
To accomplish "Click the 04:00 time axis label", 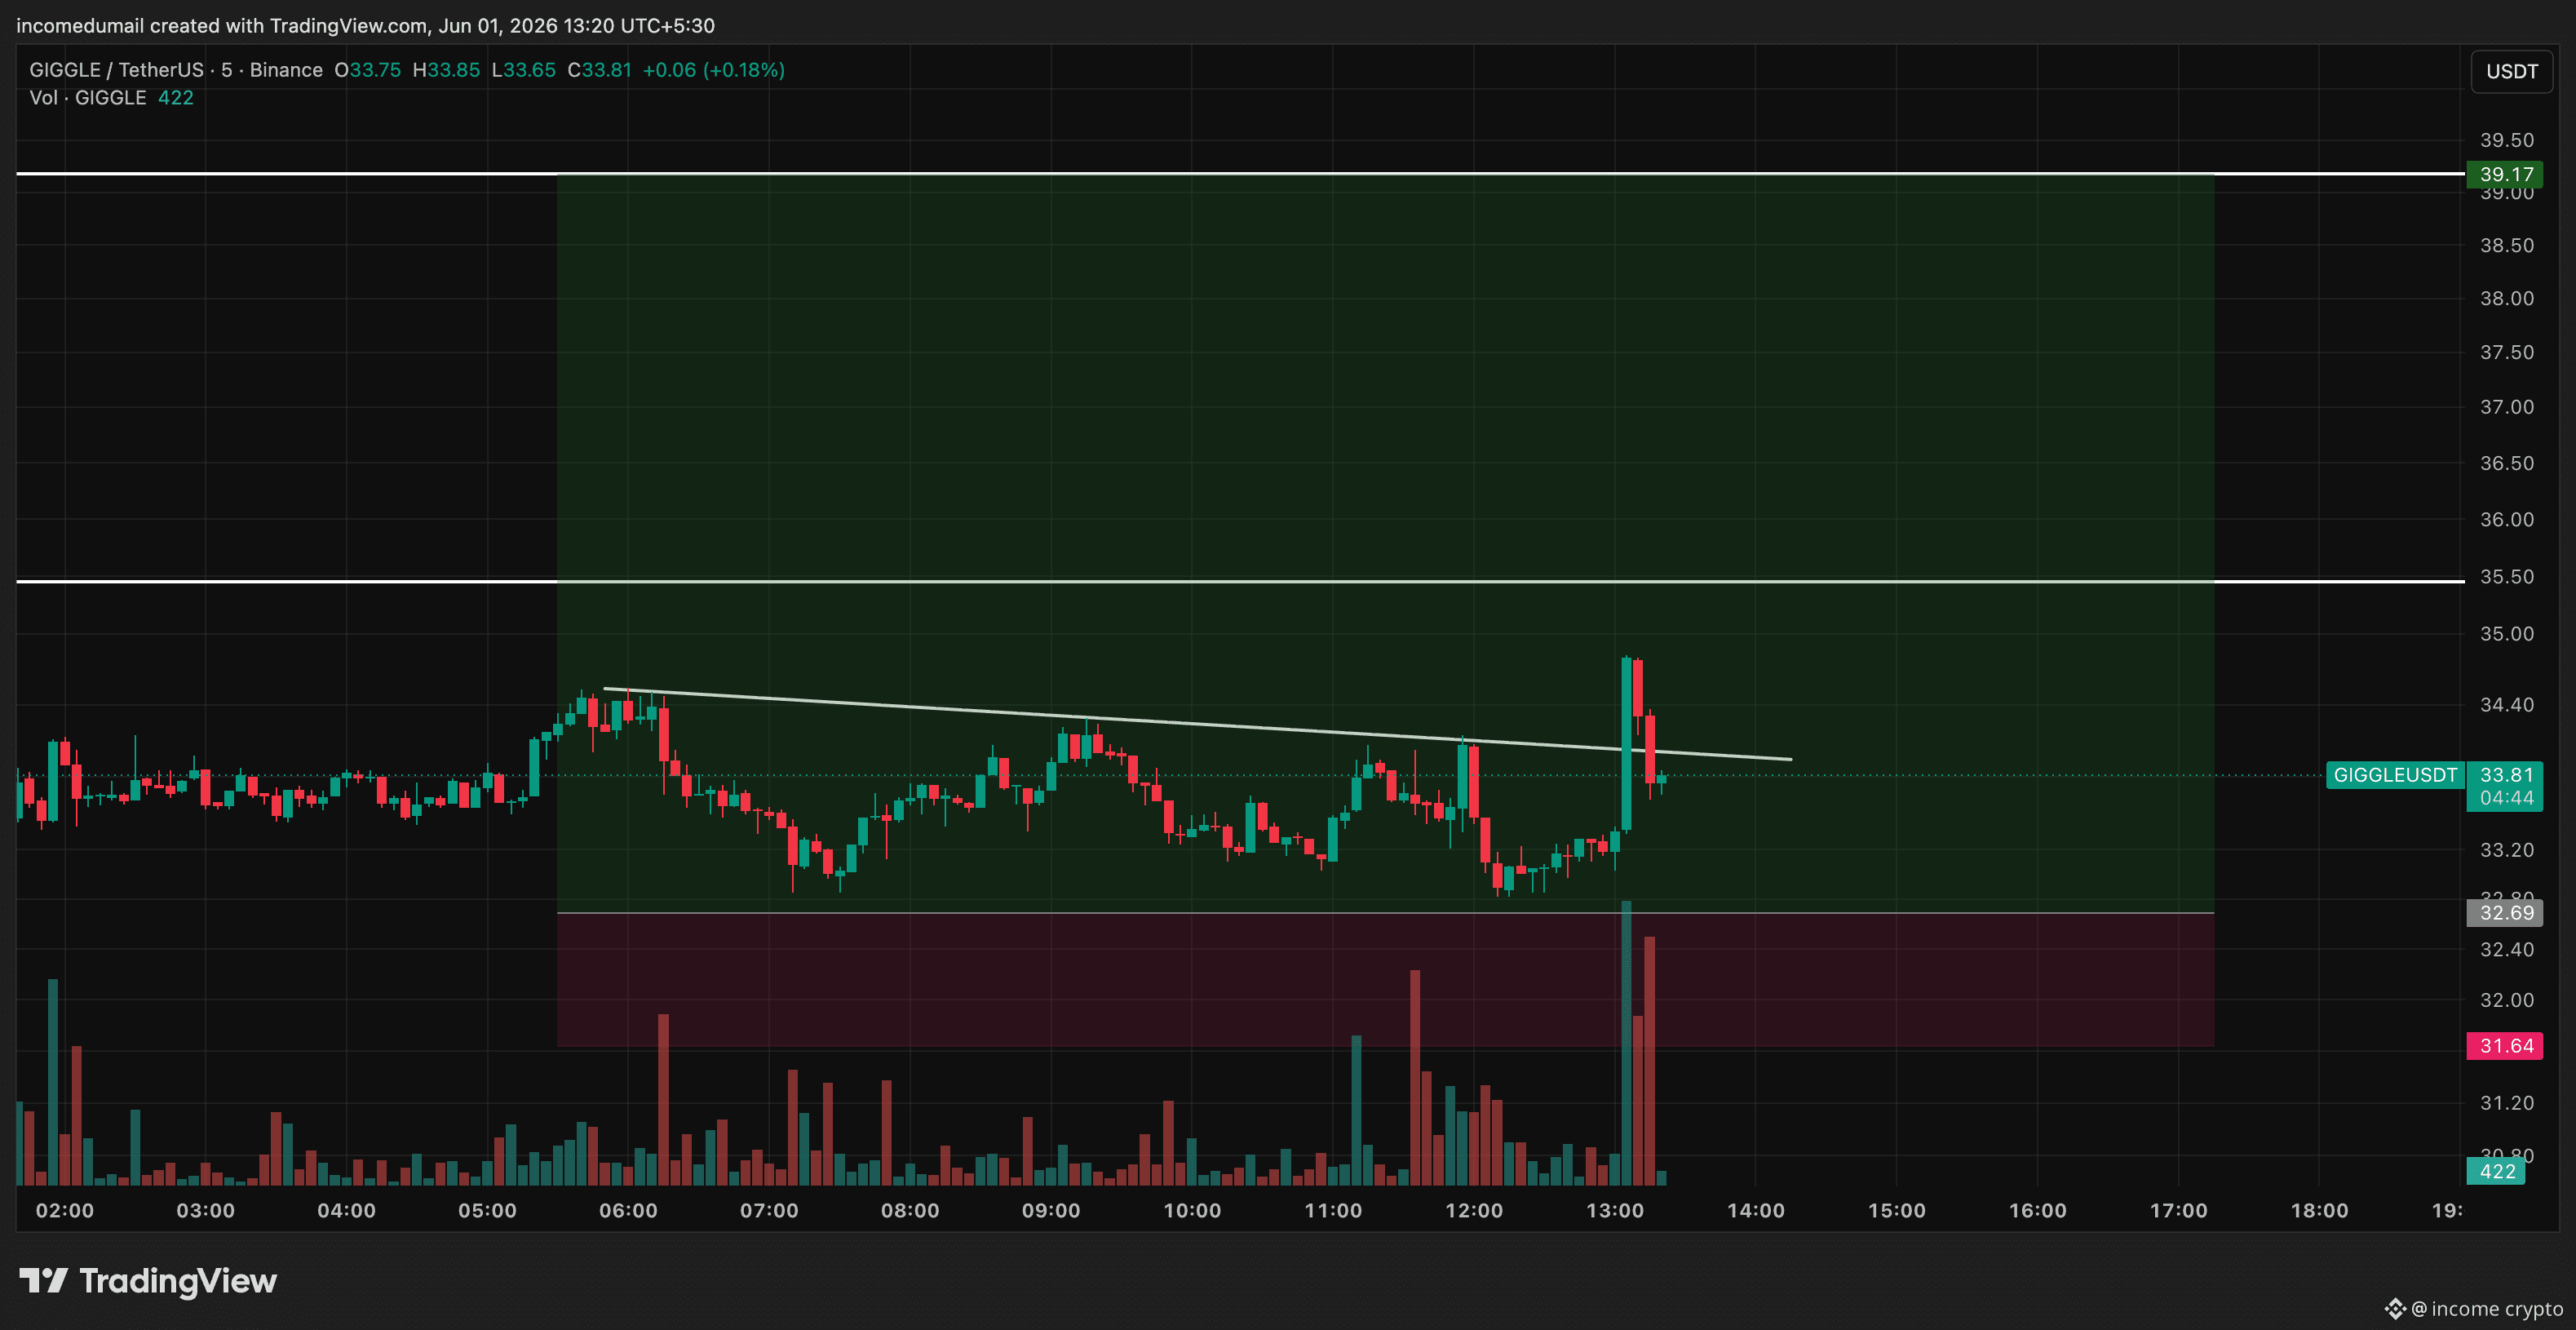I will click(347, 1210).
